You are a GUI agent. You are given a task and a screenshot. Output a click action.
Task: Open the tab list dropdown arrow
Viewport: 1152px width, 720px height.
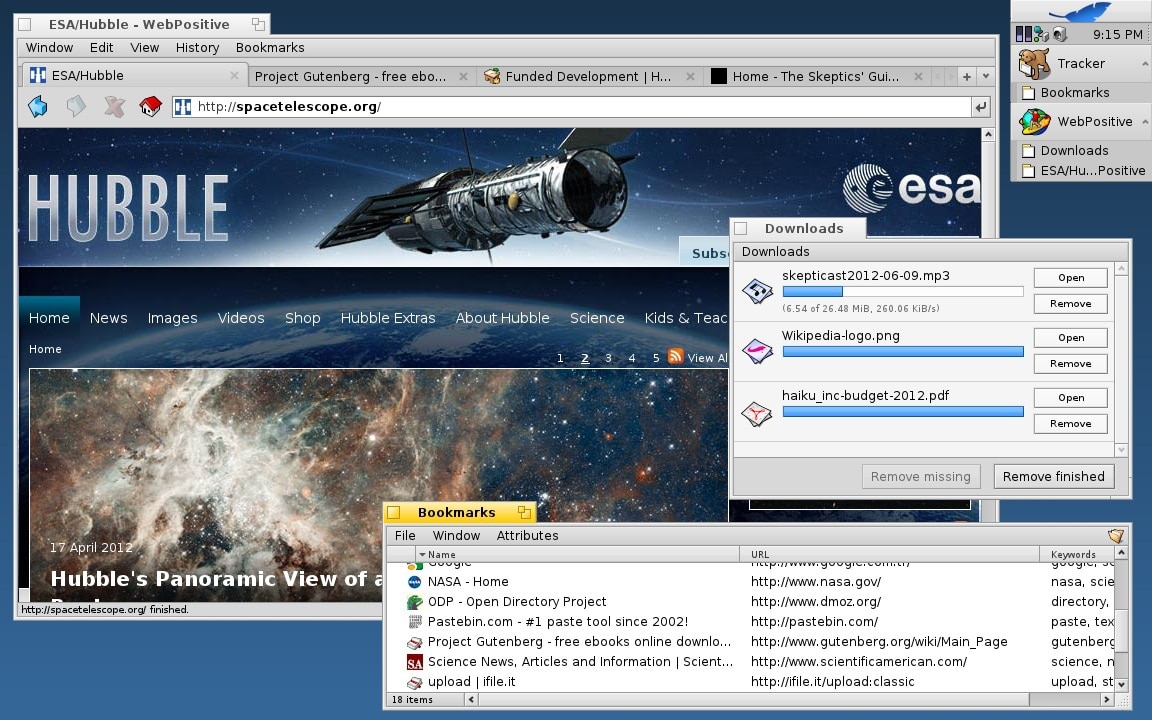(986, 76)
